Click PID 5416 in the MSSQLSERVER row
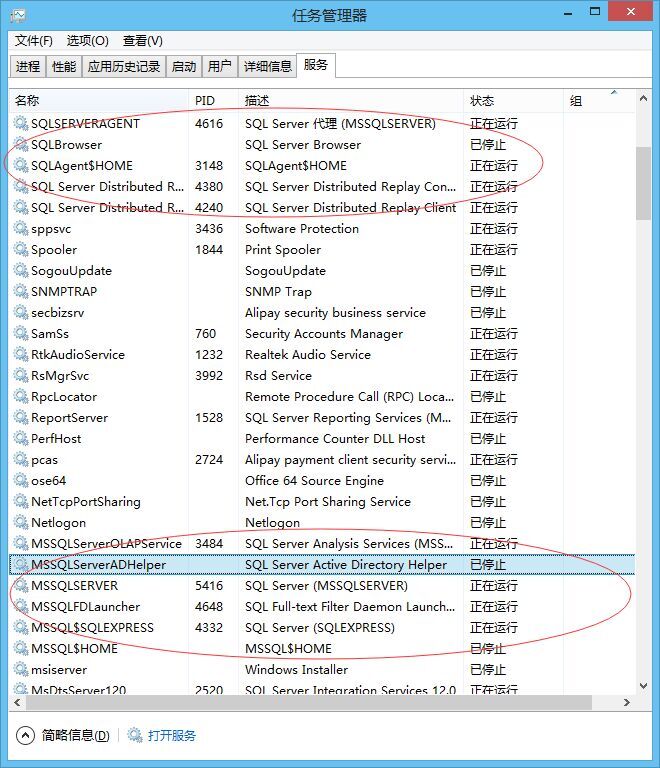Image resolution: width=660 pixels, height=768 pixels. (x=209, y=586)
